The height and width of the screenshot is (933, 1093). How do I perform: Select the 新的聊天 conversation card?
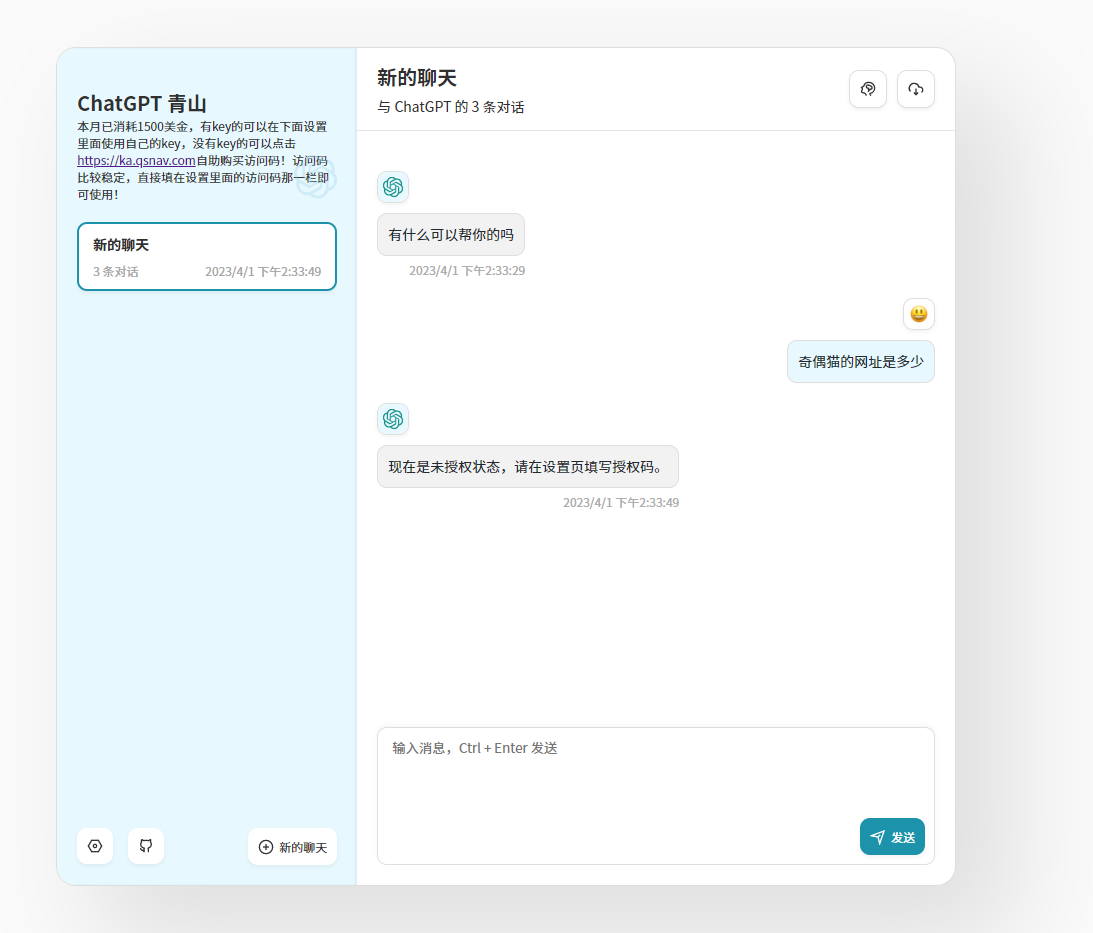(207, 257)
